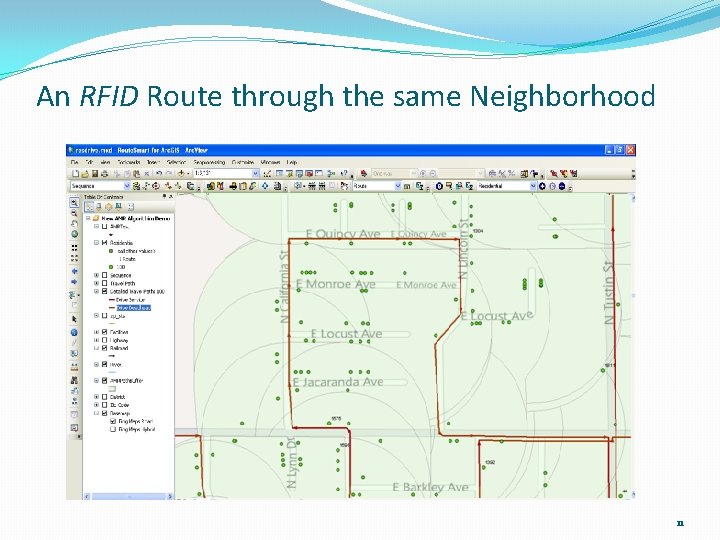The width and height of the screenshot is (720, 540).
Task: Click the buffer layer green symbol swatch
Action: click(112, 388)
